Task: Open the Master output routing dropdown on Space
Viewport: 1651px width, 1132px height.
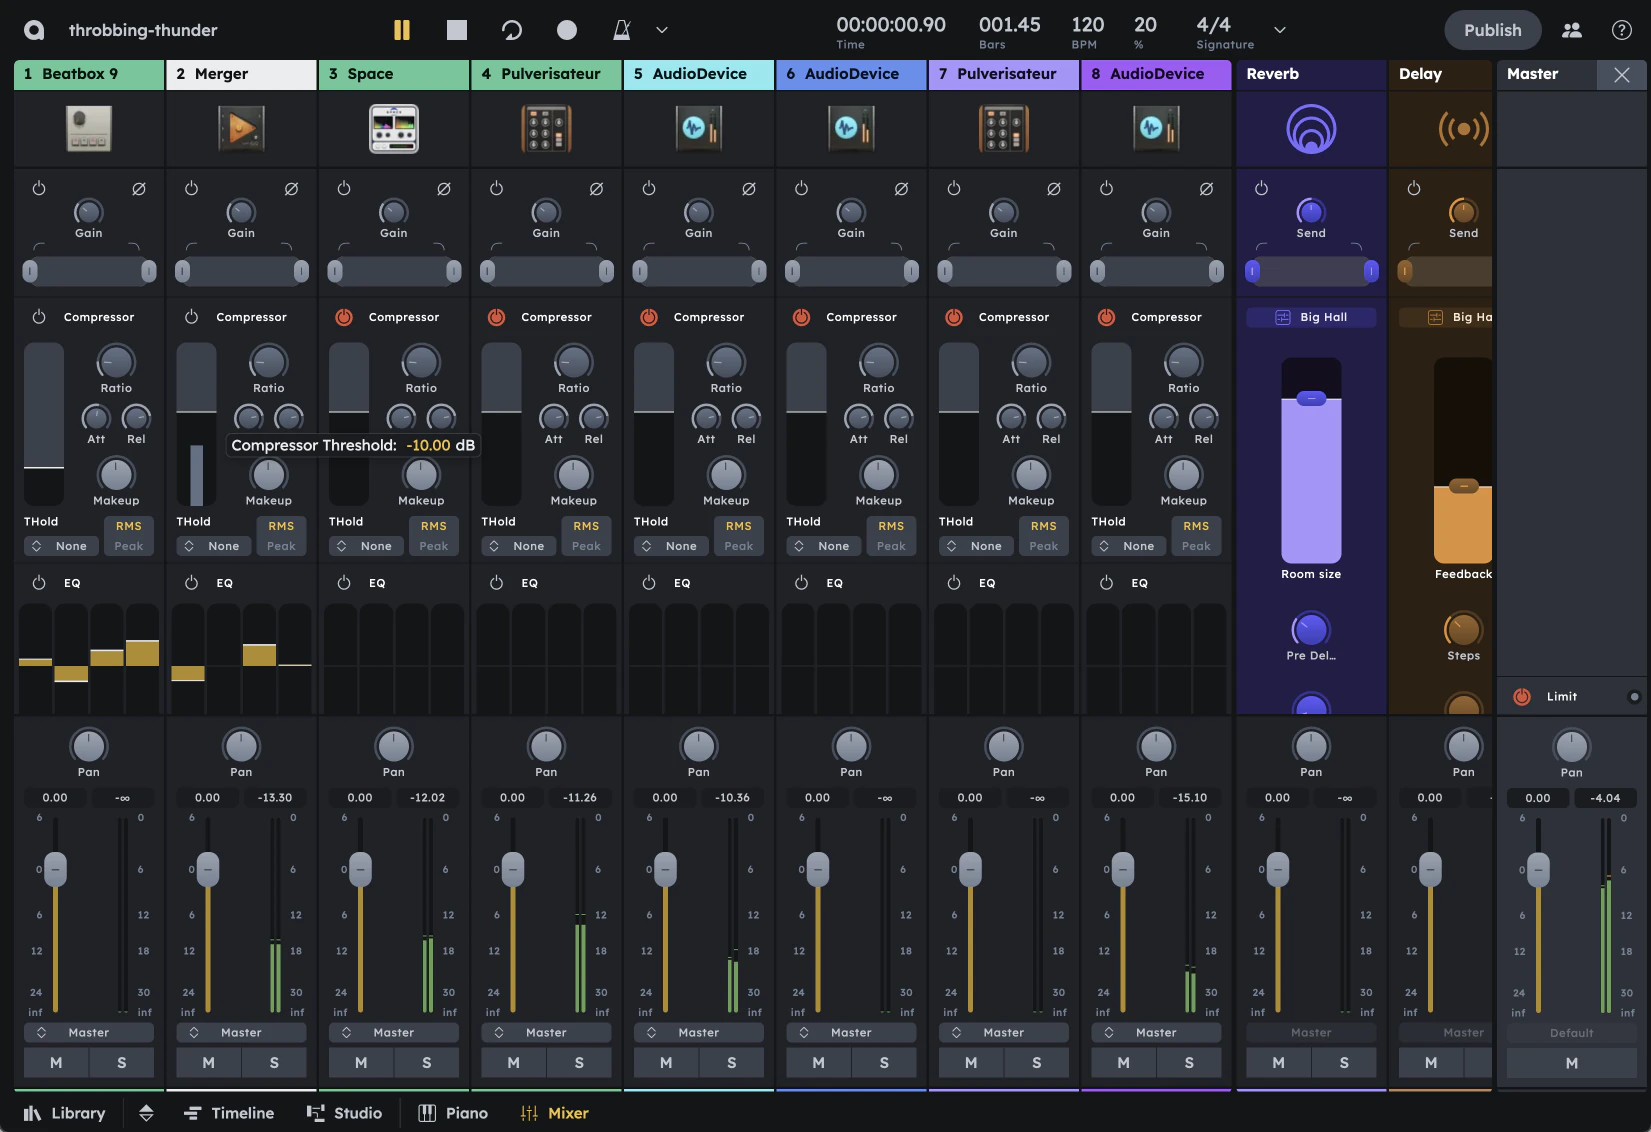Action: pyautogui.click(x=393, y=1032)
